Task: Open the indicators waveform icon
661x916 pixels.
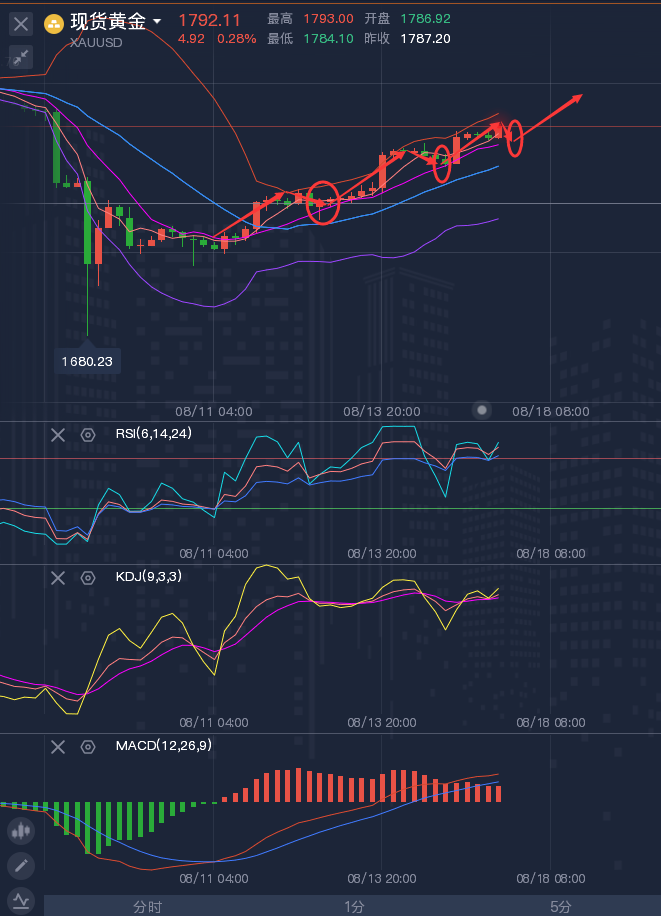Action: pos(21,899)
